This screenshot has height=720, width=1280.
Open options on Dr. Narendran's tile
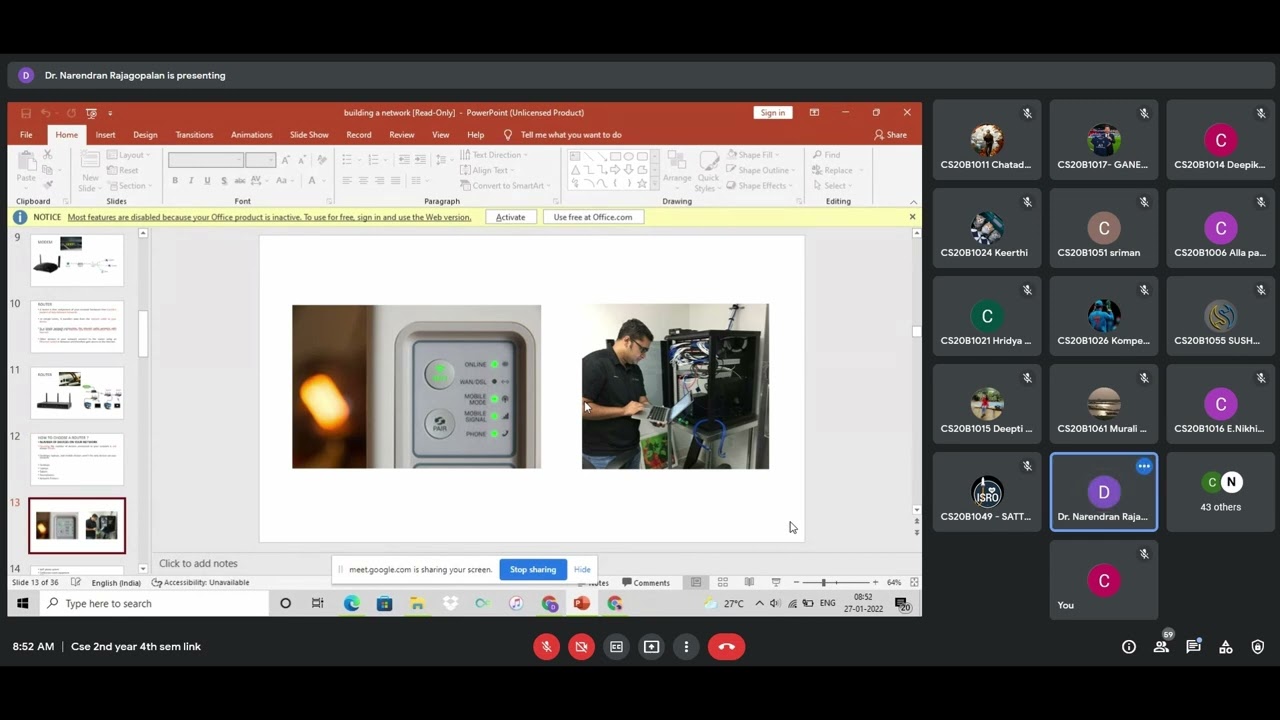[1144, 466]
